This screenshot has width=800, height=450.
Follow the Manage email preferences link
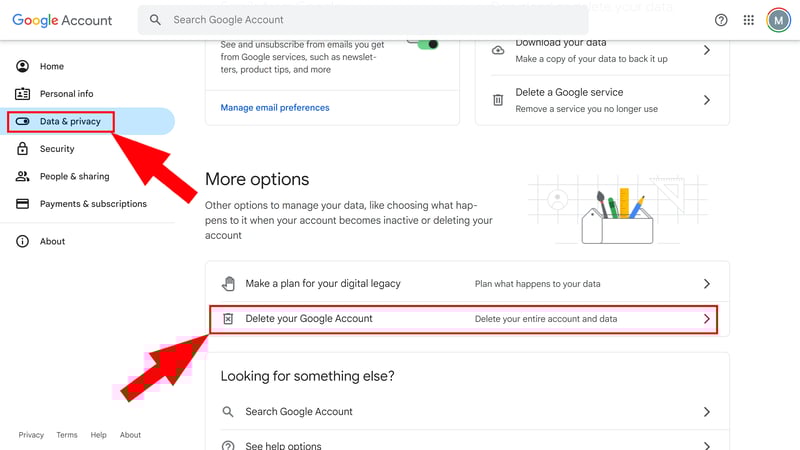click(275, 108)
